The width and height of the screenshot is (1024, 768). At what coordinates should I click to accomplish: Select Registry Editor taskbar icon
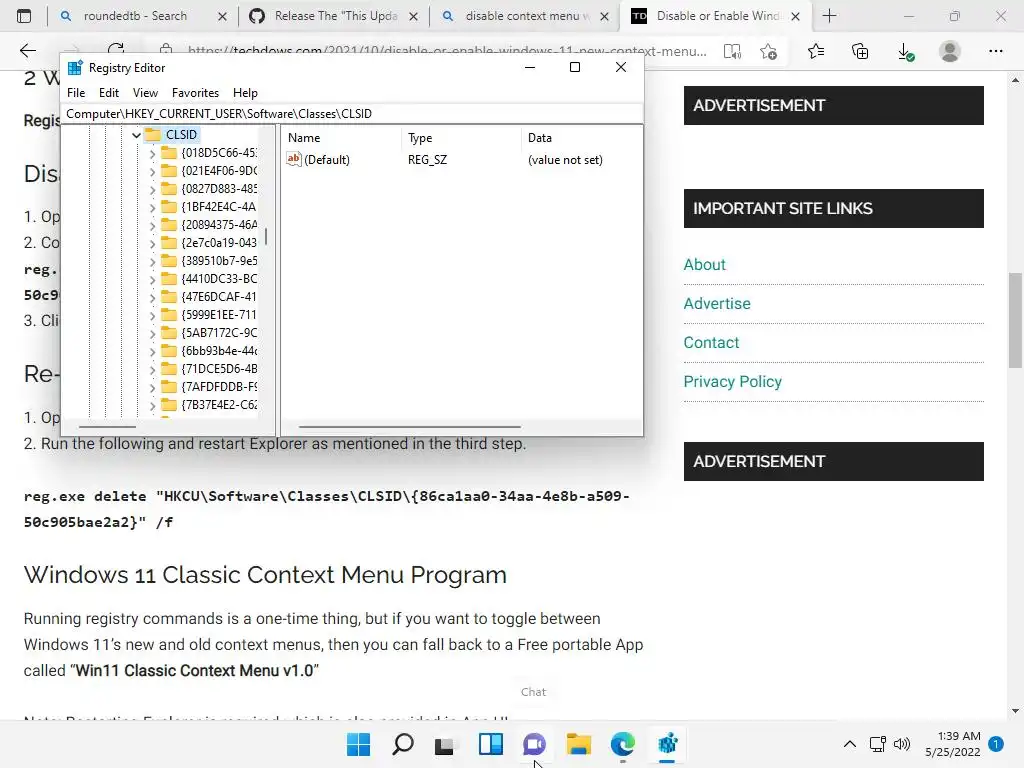667,744
